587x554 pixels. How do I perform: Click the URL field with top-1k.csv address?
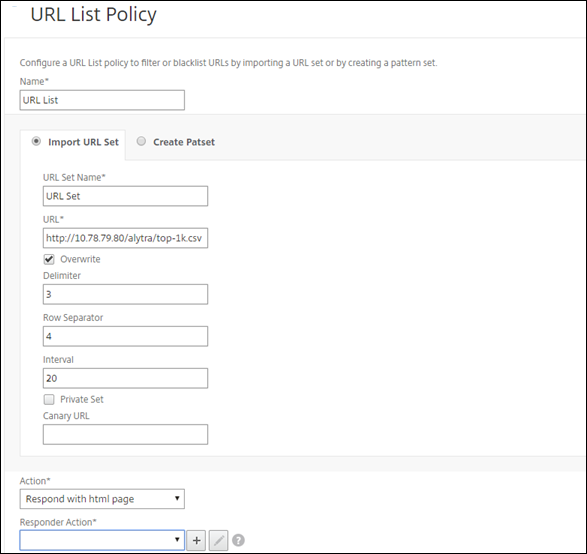125,238
